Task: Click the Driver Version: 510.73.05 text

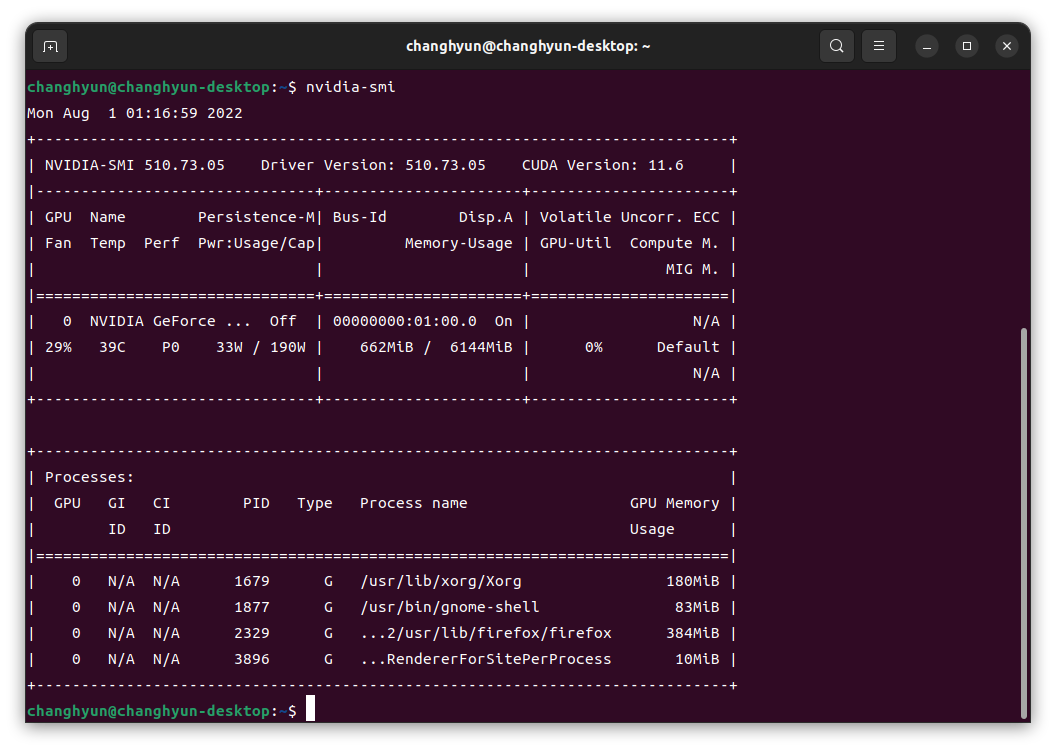Action: click(373, 165)
